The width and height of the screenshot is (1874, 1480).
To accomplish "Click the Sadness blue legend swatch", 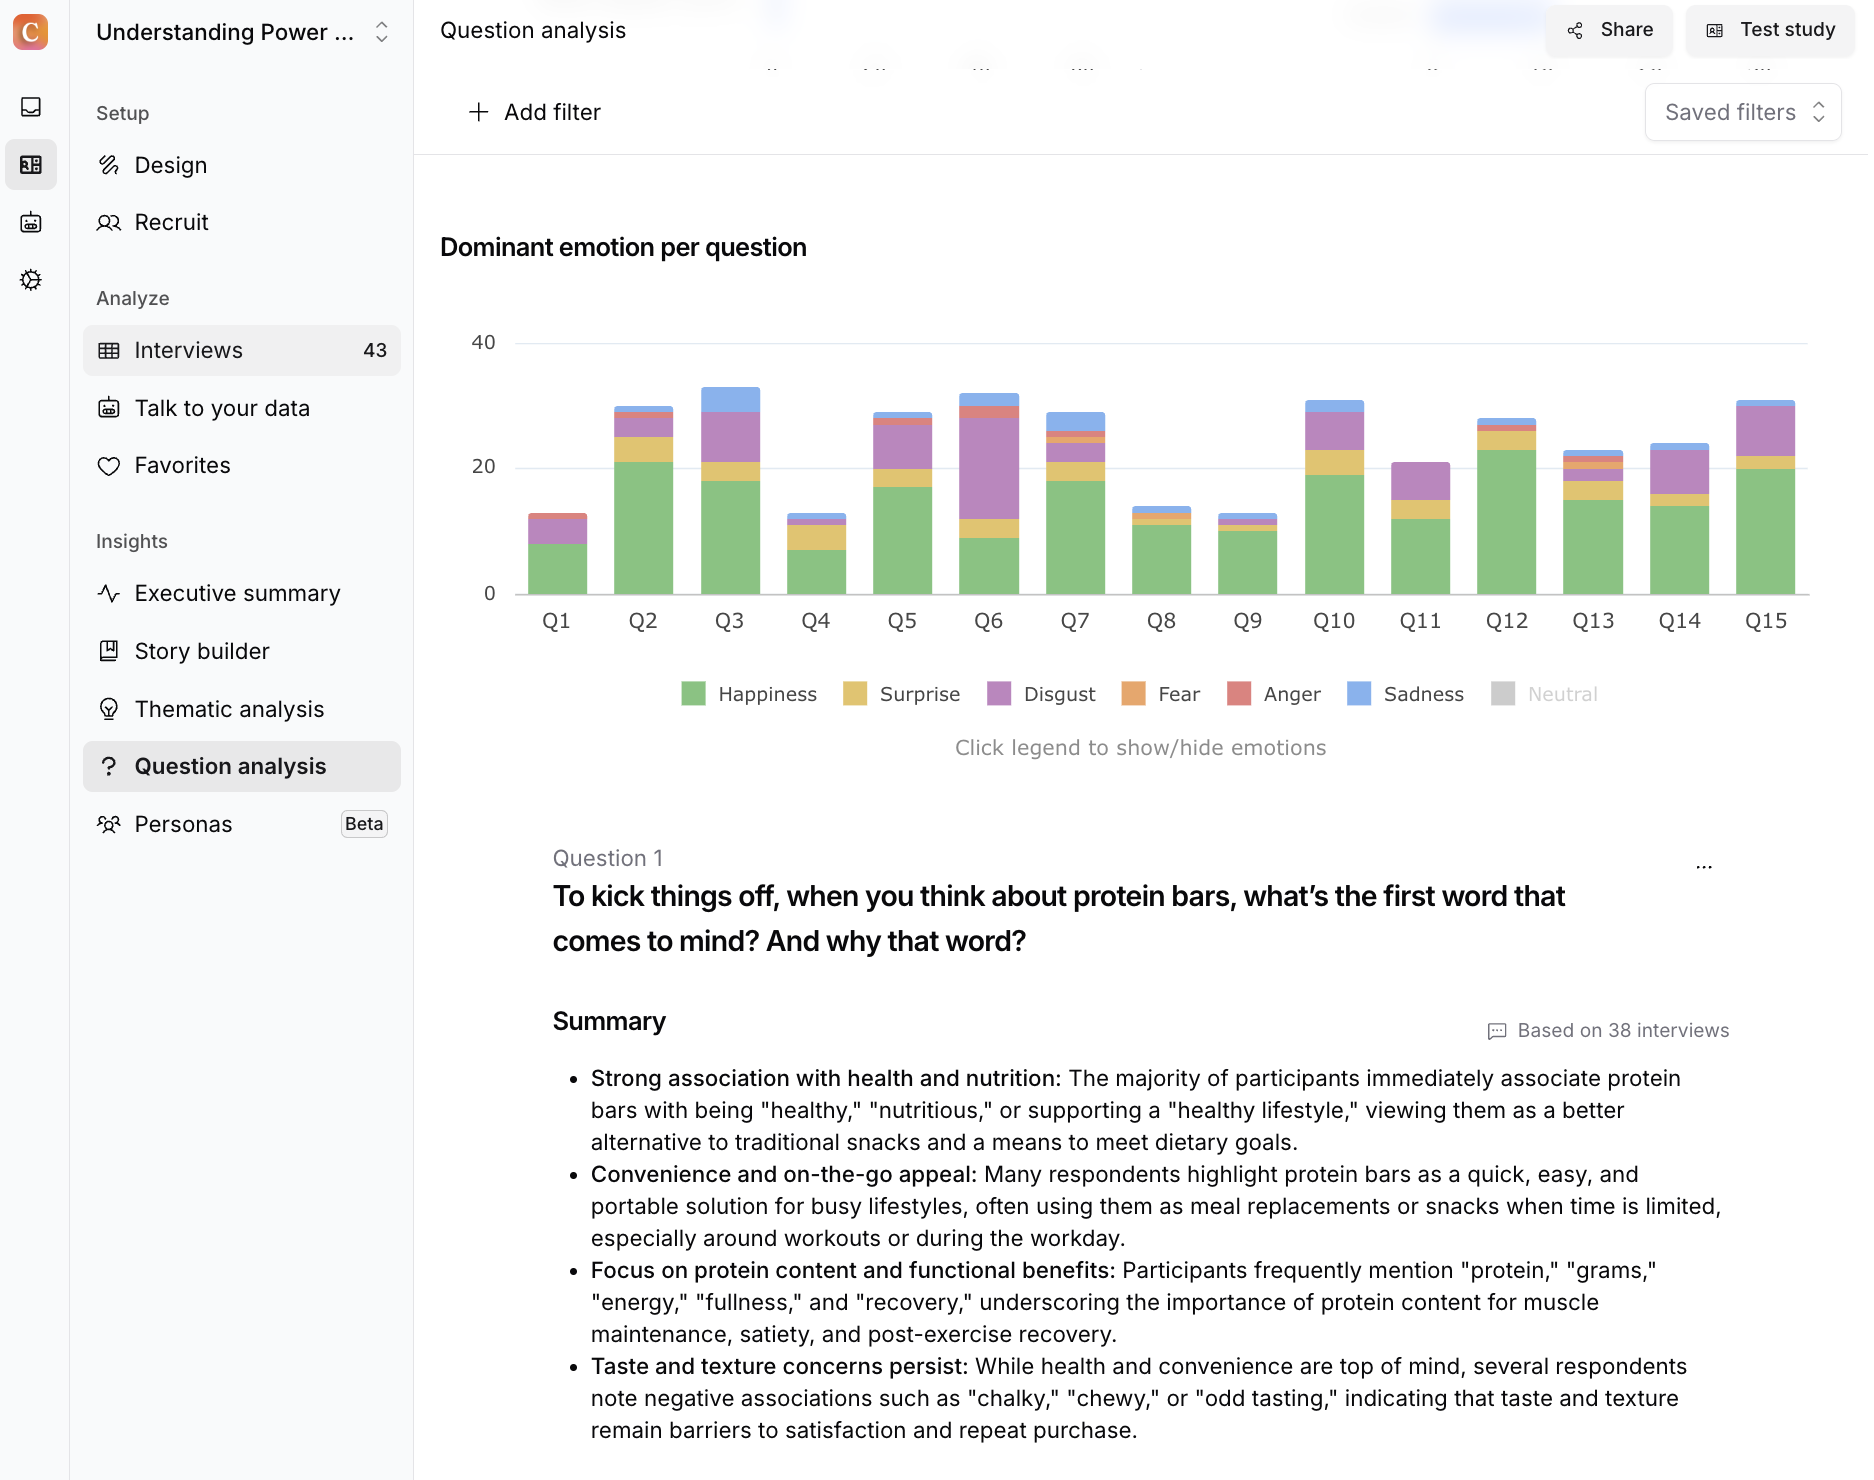I will pyautogui.click(x=1359, y=694).
